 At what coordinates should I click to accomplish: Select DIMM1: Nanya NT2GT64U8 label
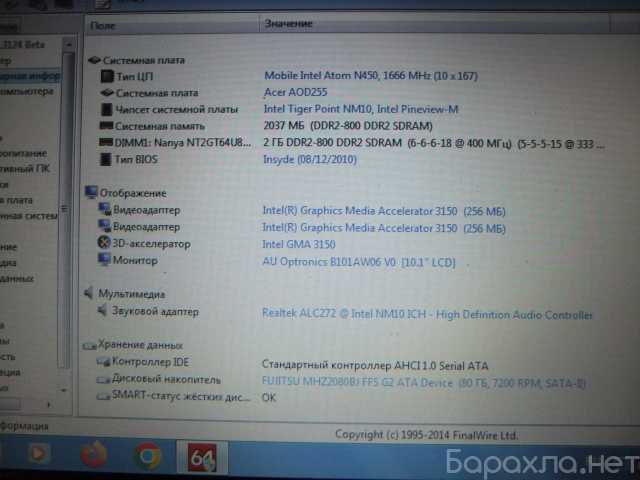[182, 142]
